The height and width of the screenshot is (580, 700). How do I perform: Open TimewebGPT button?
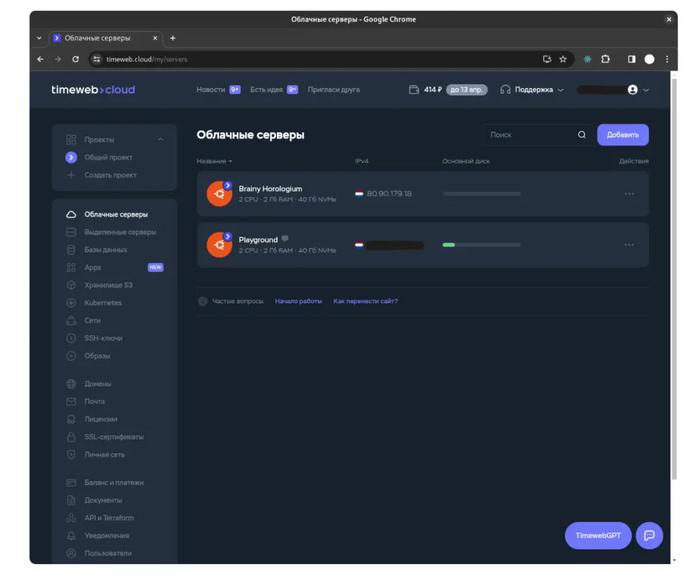coord(598,535)
